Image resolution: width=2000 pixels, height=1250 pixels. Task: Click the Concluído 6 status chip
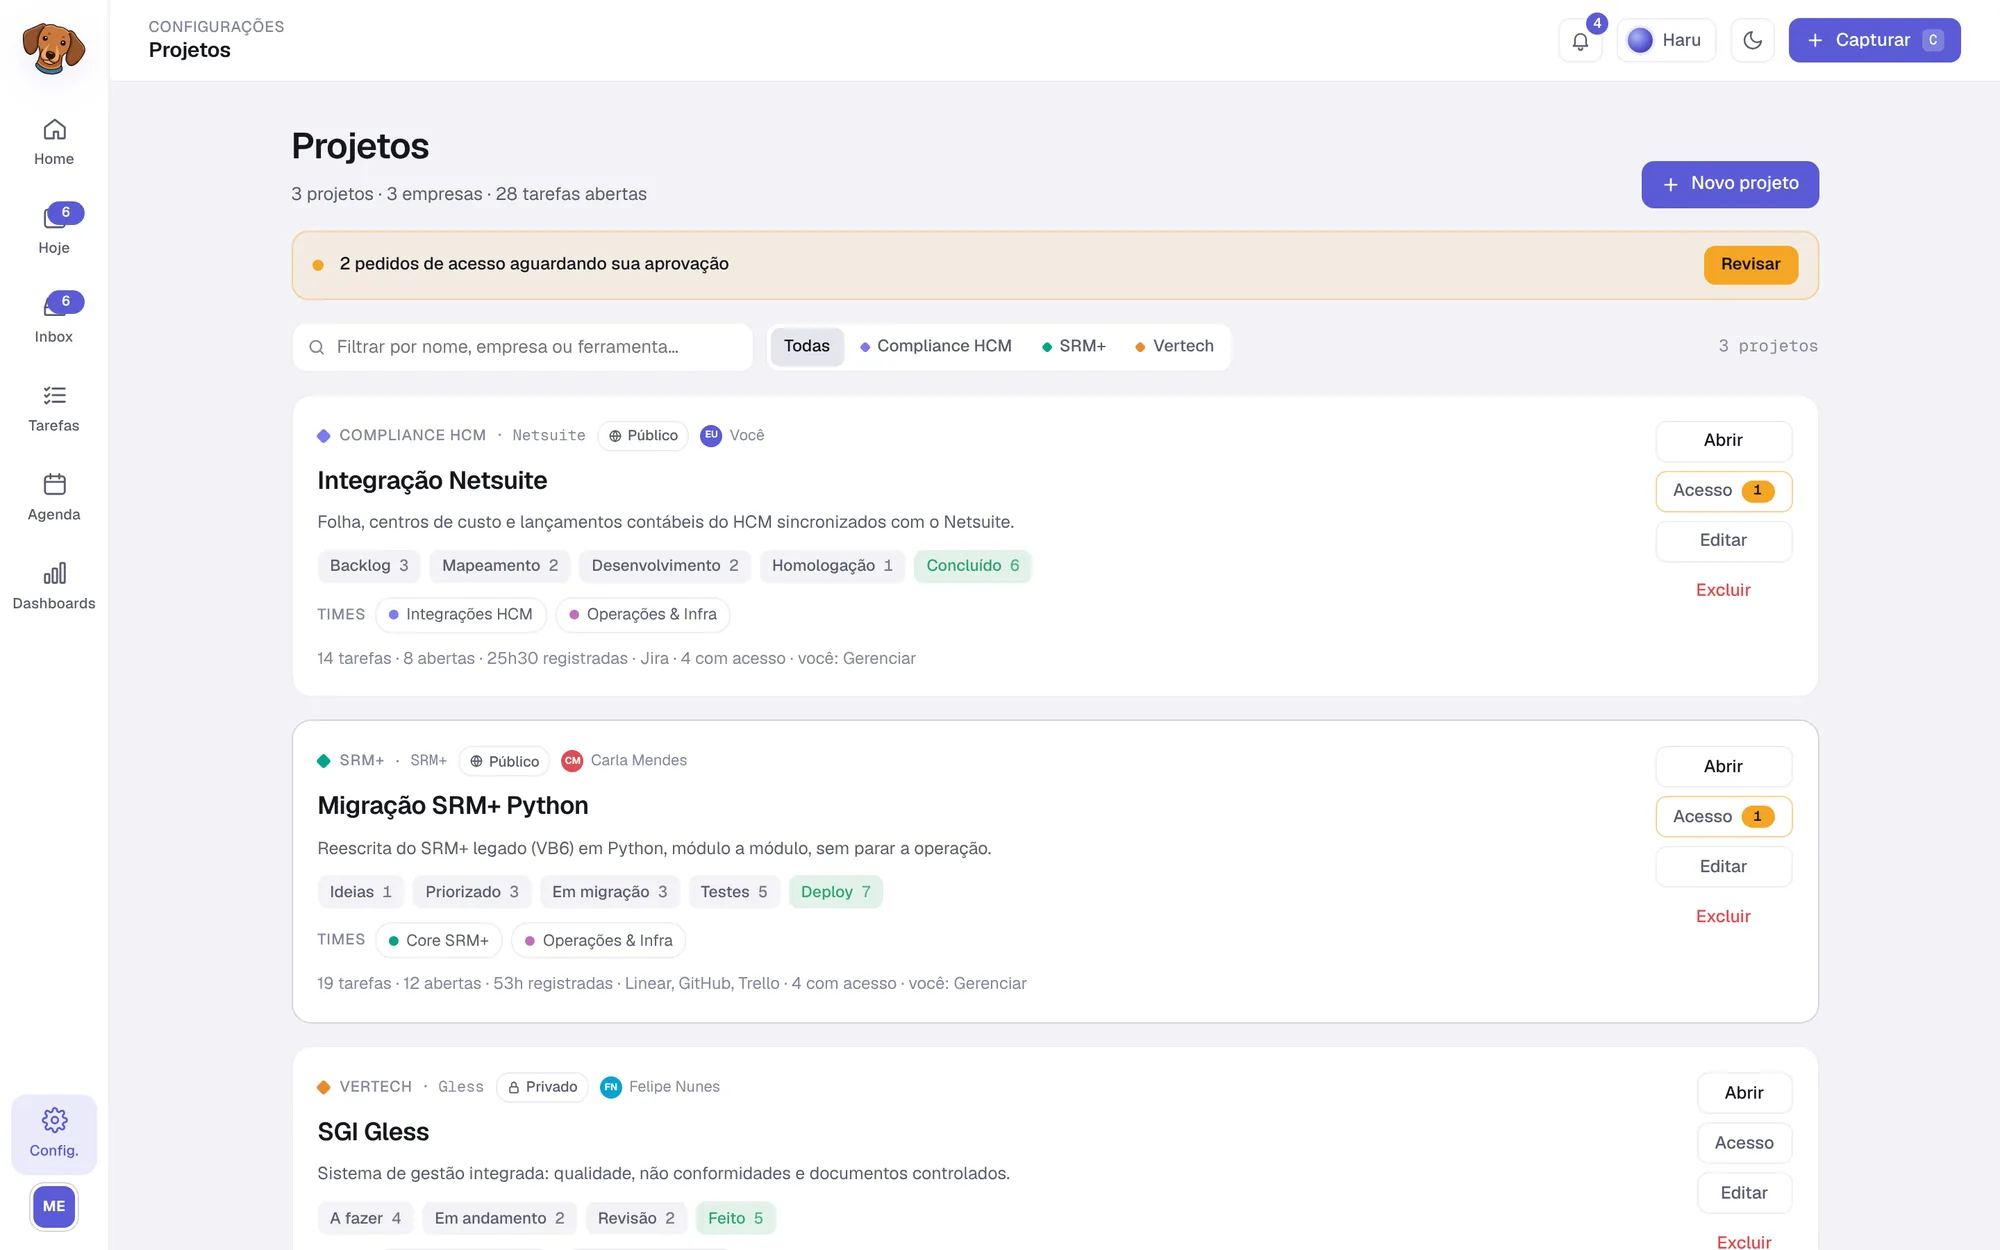pos(972,566)
